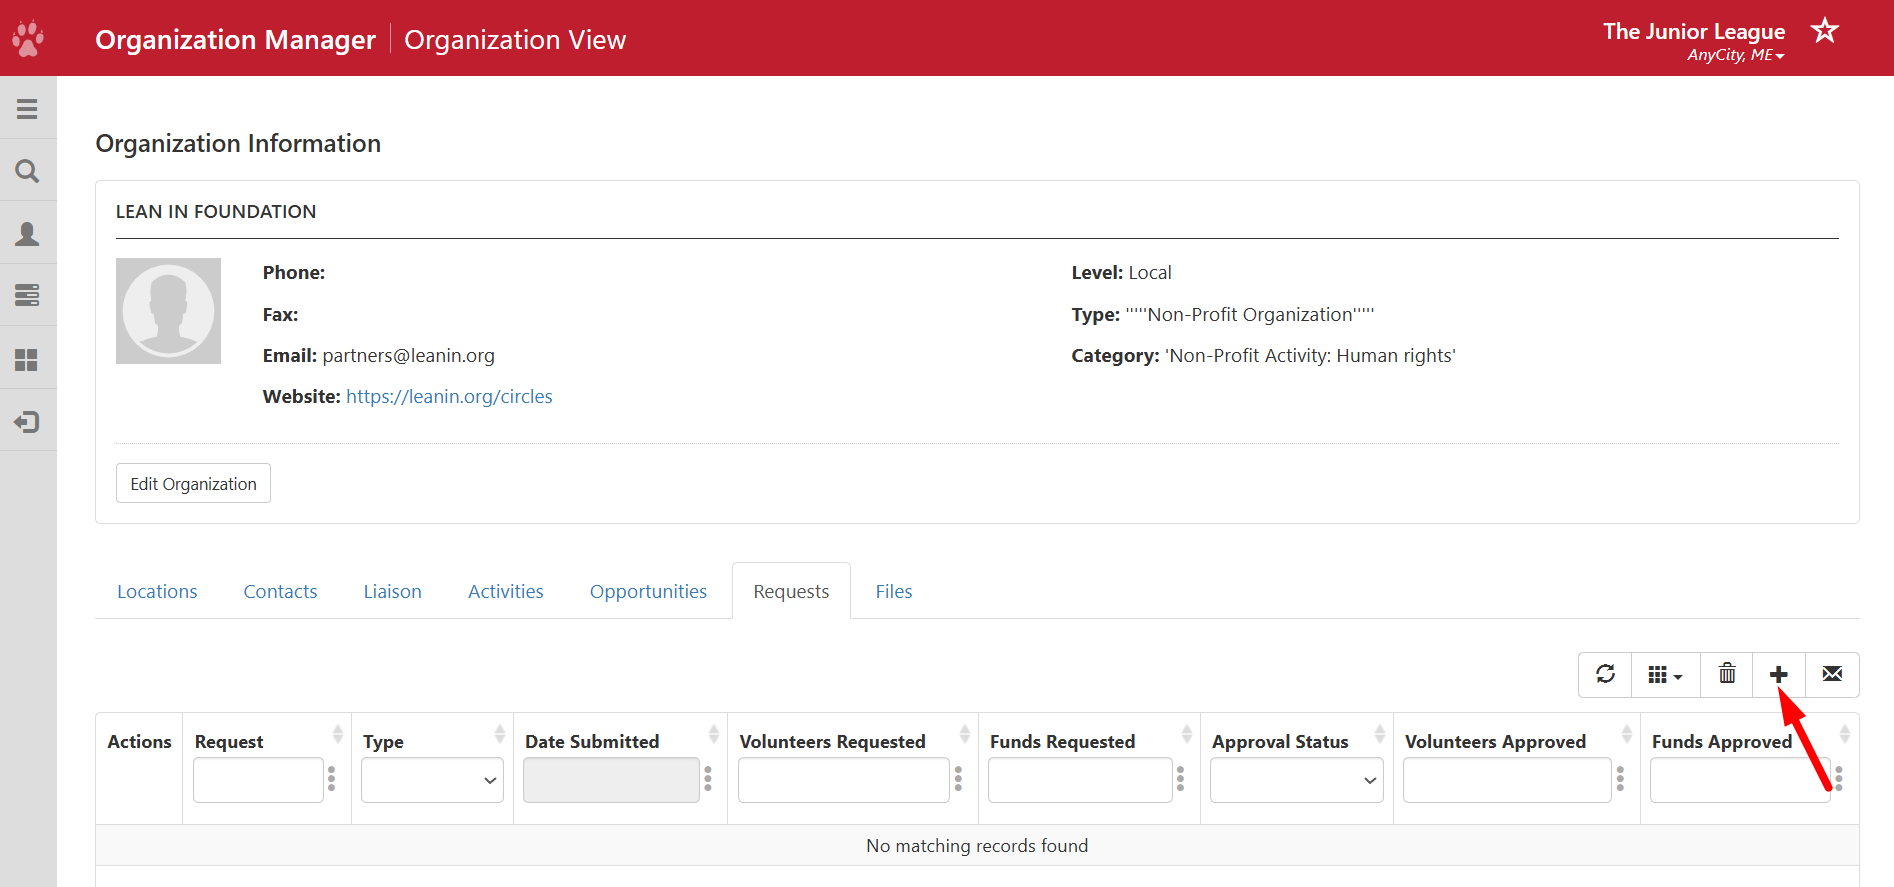
Task: Open the column chooser grid dropdown
Action: (1666, 675)
